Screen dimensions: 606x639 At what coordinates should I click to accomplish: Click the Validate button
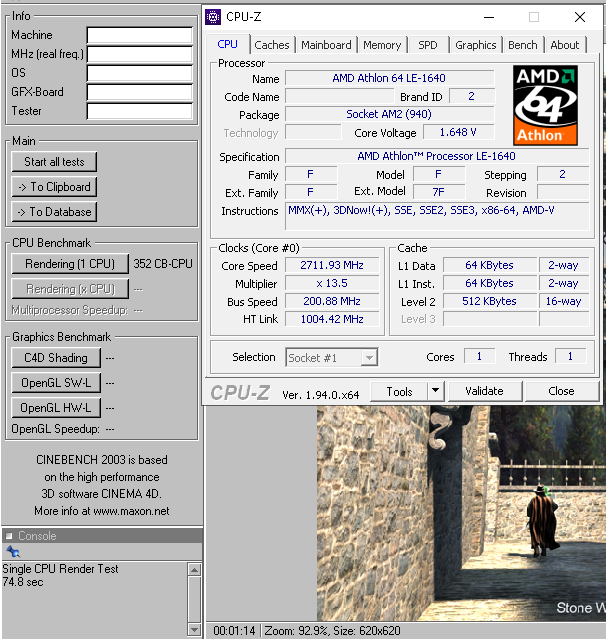(x=485, y=391)
